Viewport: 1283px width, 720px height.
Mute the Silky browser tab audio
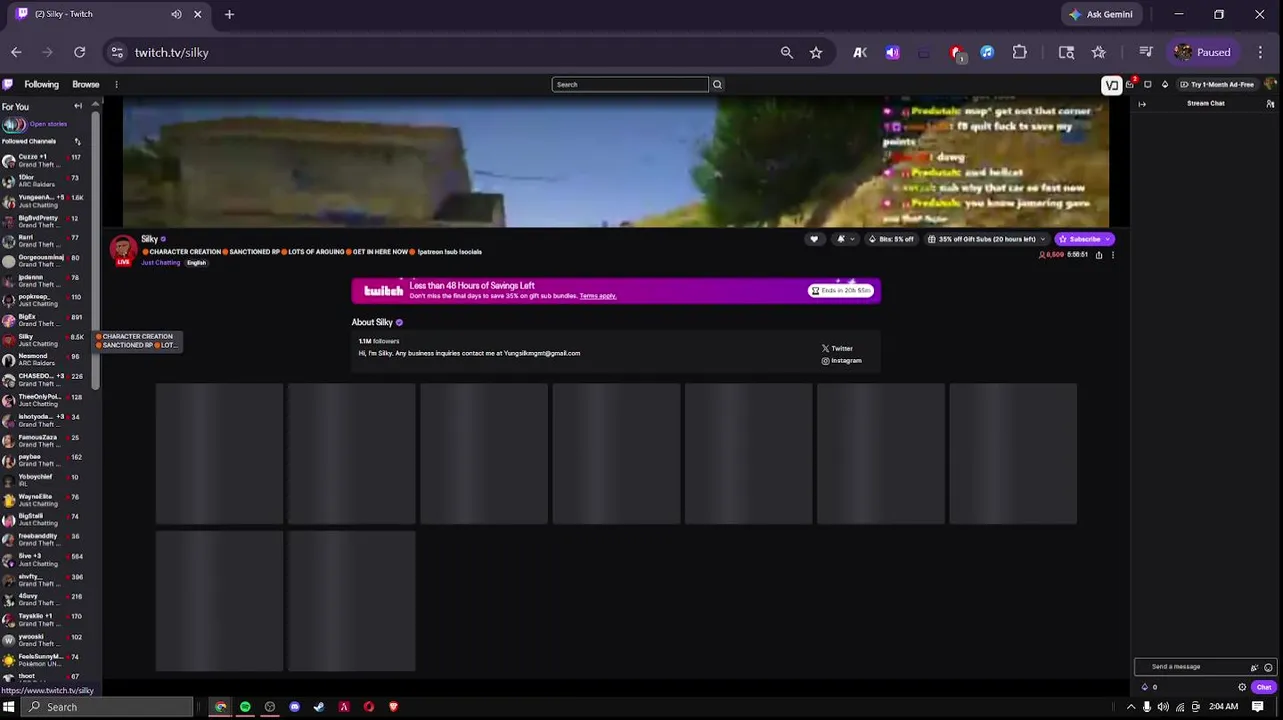(x=176, y=14)
